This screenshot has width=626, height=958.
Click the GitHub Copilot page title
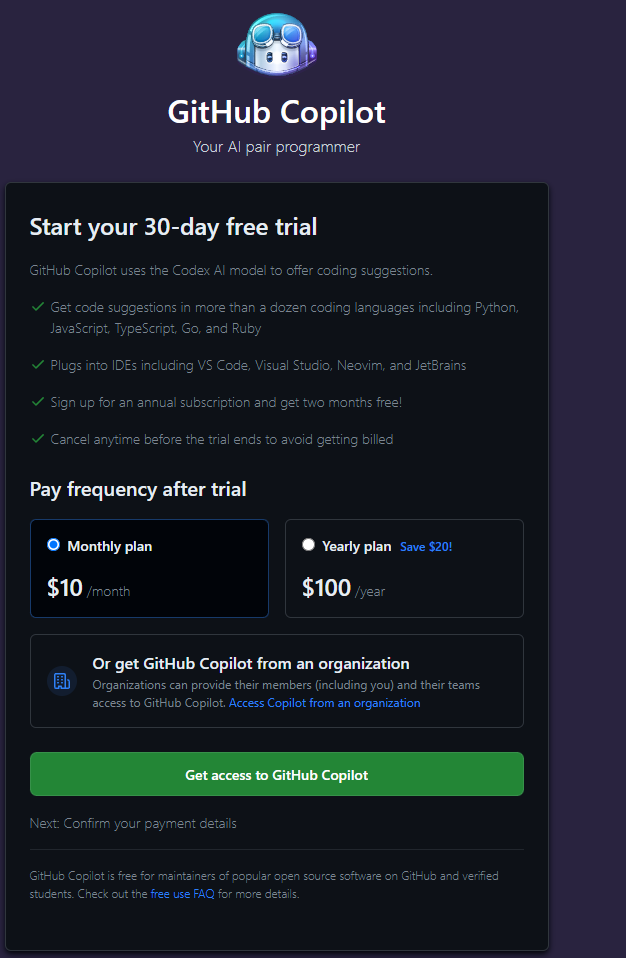point(276,111)
